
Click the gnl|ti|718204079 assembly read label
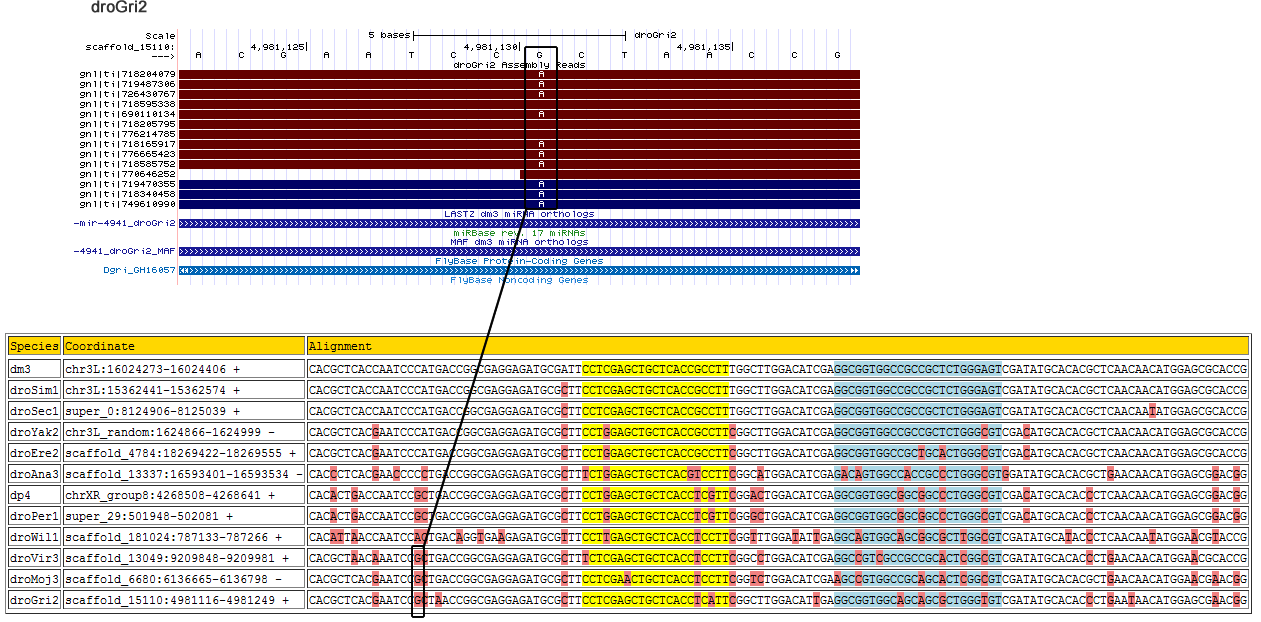[x=127, y=74]
